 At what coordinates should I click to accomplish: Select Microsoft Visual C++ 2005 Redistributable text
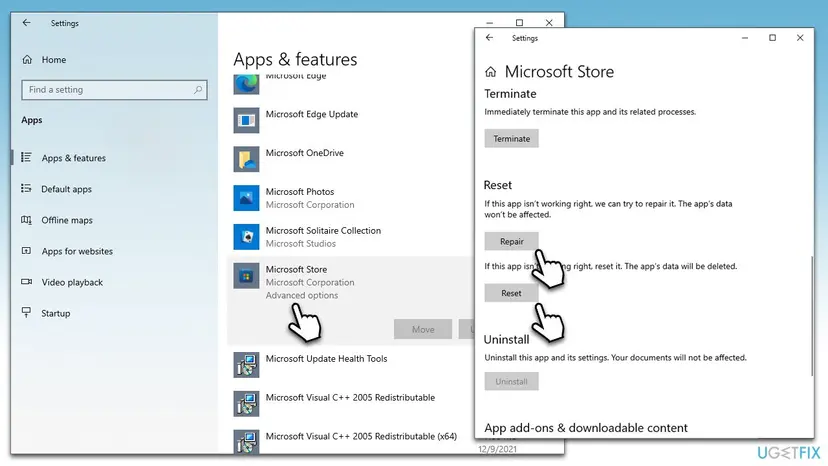coord(350,397)
